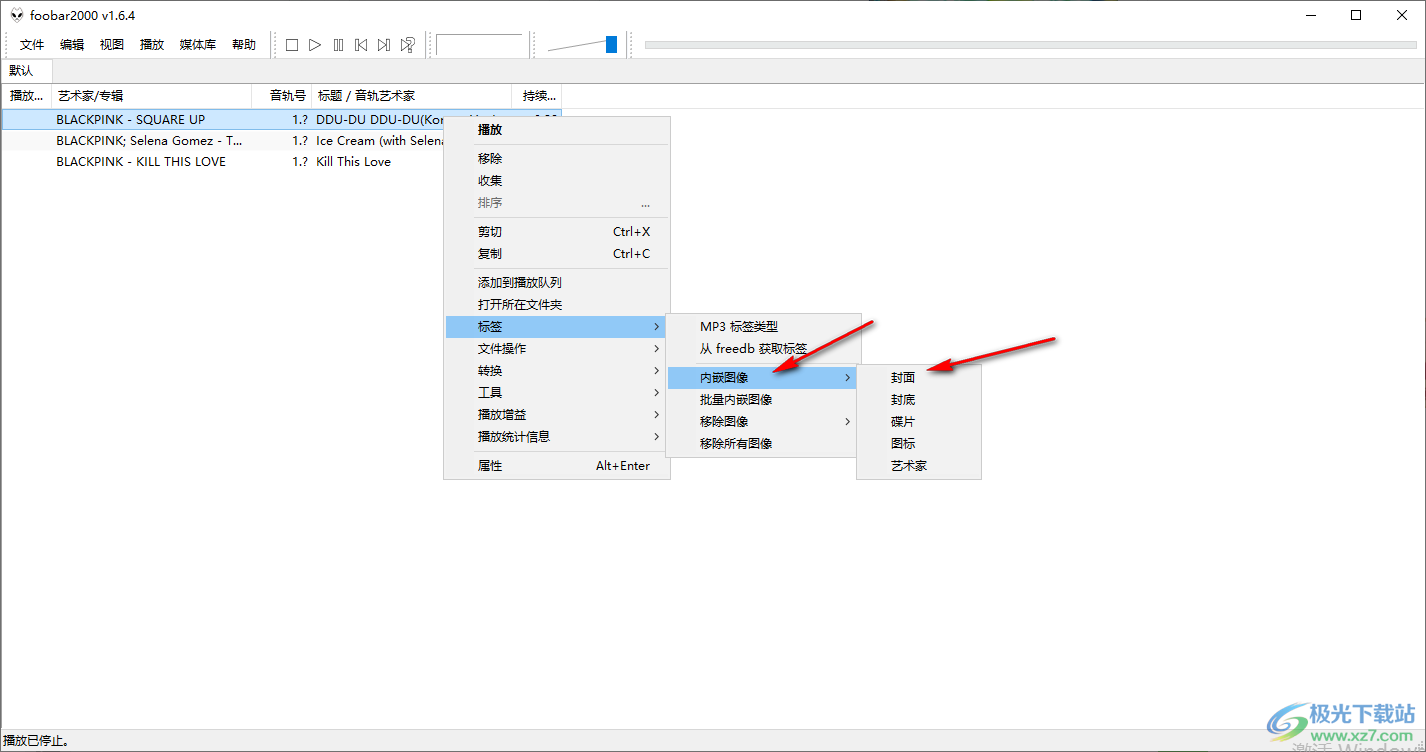Click the 播放已停止 status bar text
This screenshot has height=752, width=1426.
(36, 742)
